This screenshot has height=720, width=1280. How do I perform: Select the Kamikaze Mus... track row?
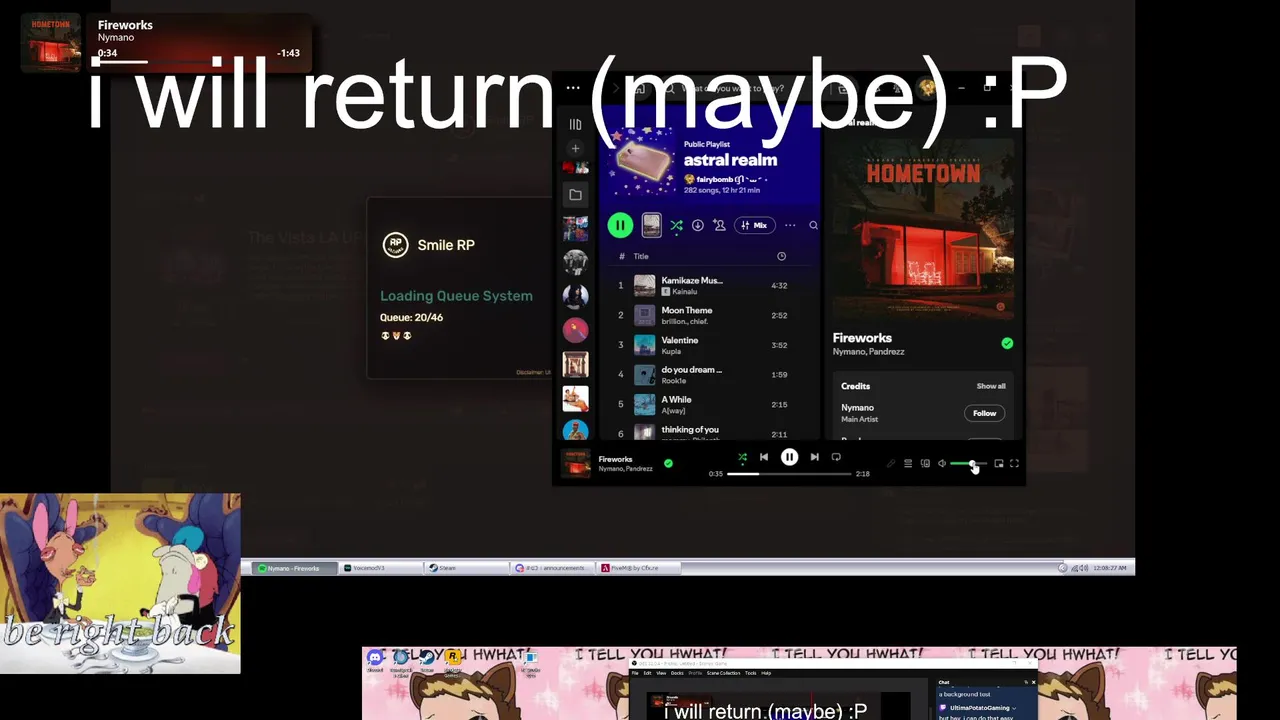click(710, 285)
